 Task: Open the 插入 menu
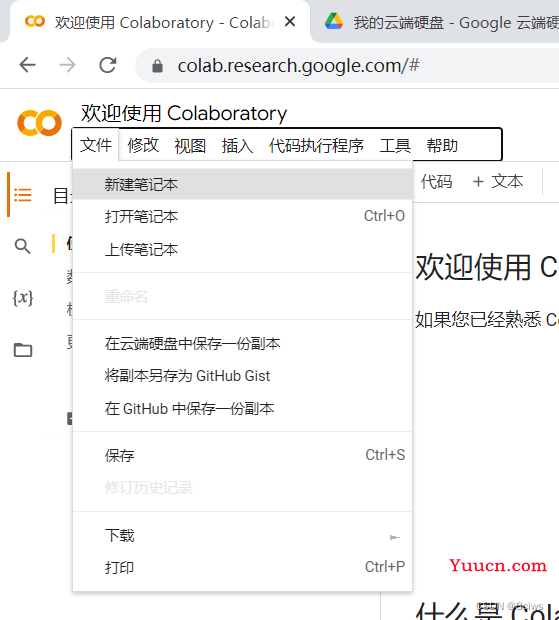[237, 146]
